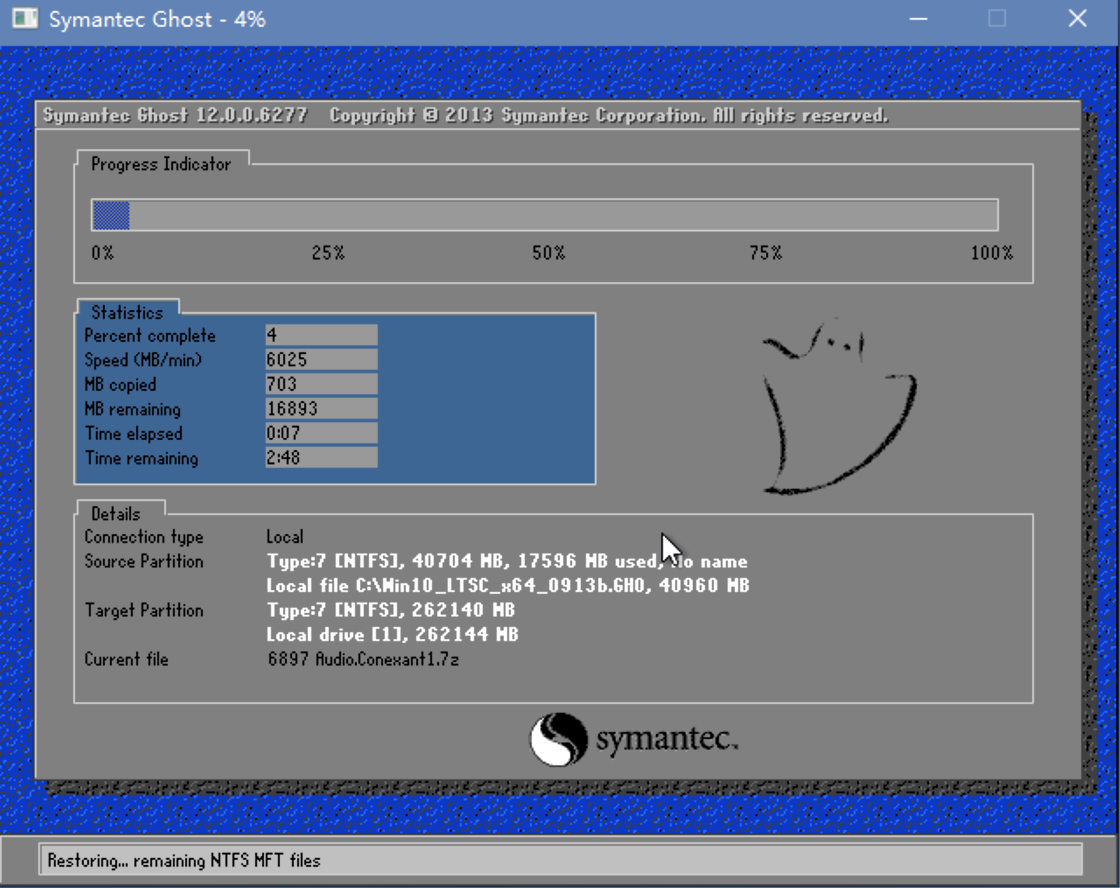
Task: Select the Statistics tab label
Action: click(127, 312)
